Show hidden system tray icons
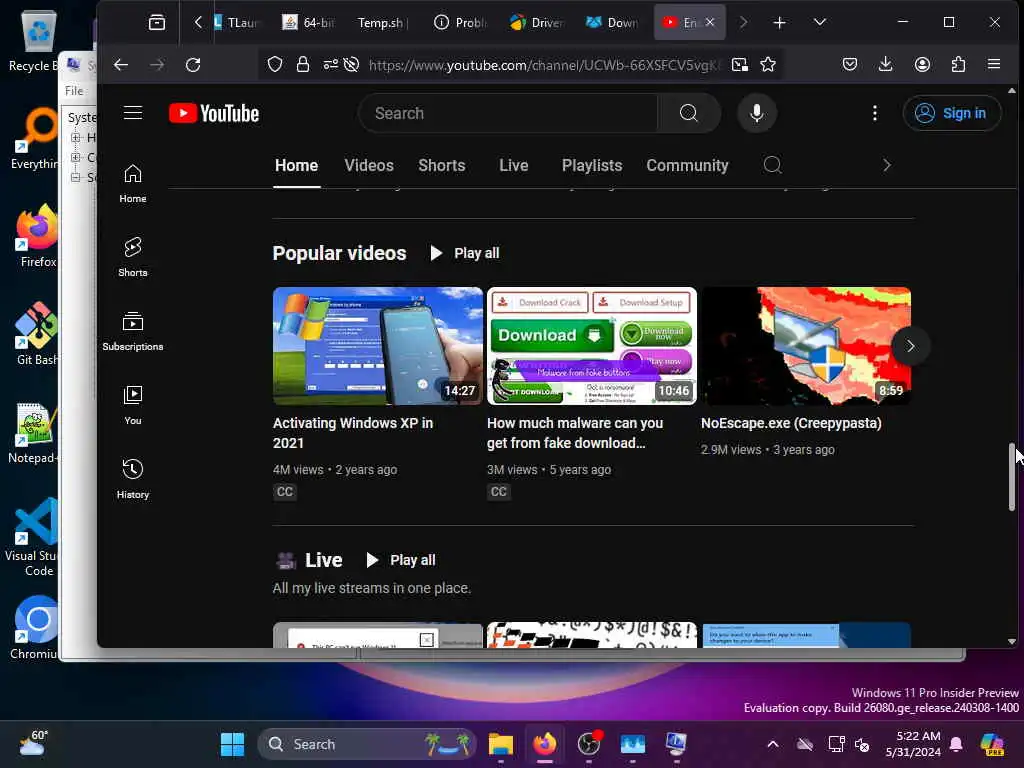The height and width of the screenshot is (768, 1024). [x=773, y=744]
